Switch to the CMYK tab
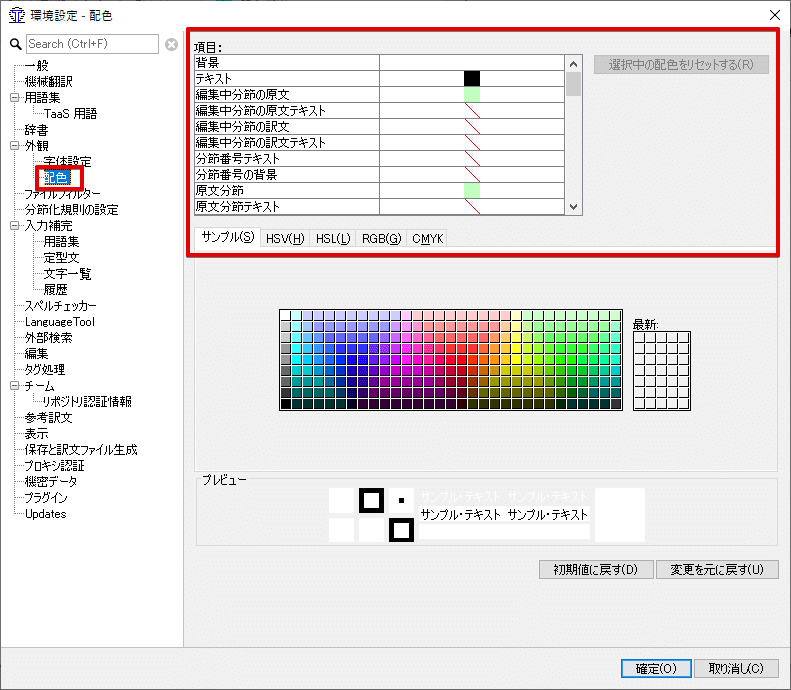 point(427,239)
